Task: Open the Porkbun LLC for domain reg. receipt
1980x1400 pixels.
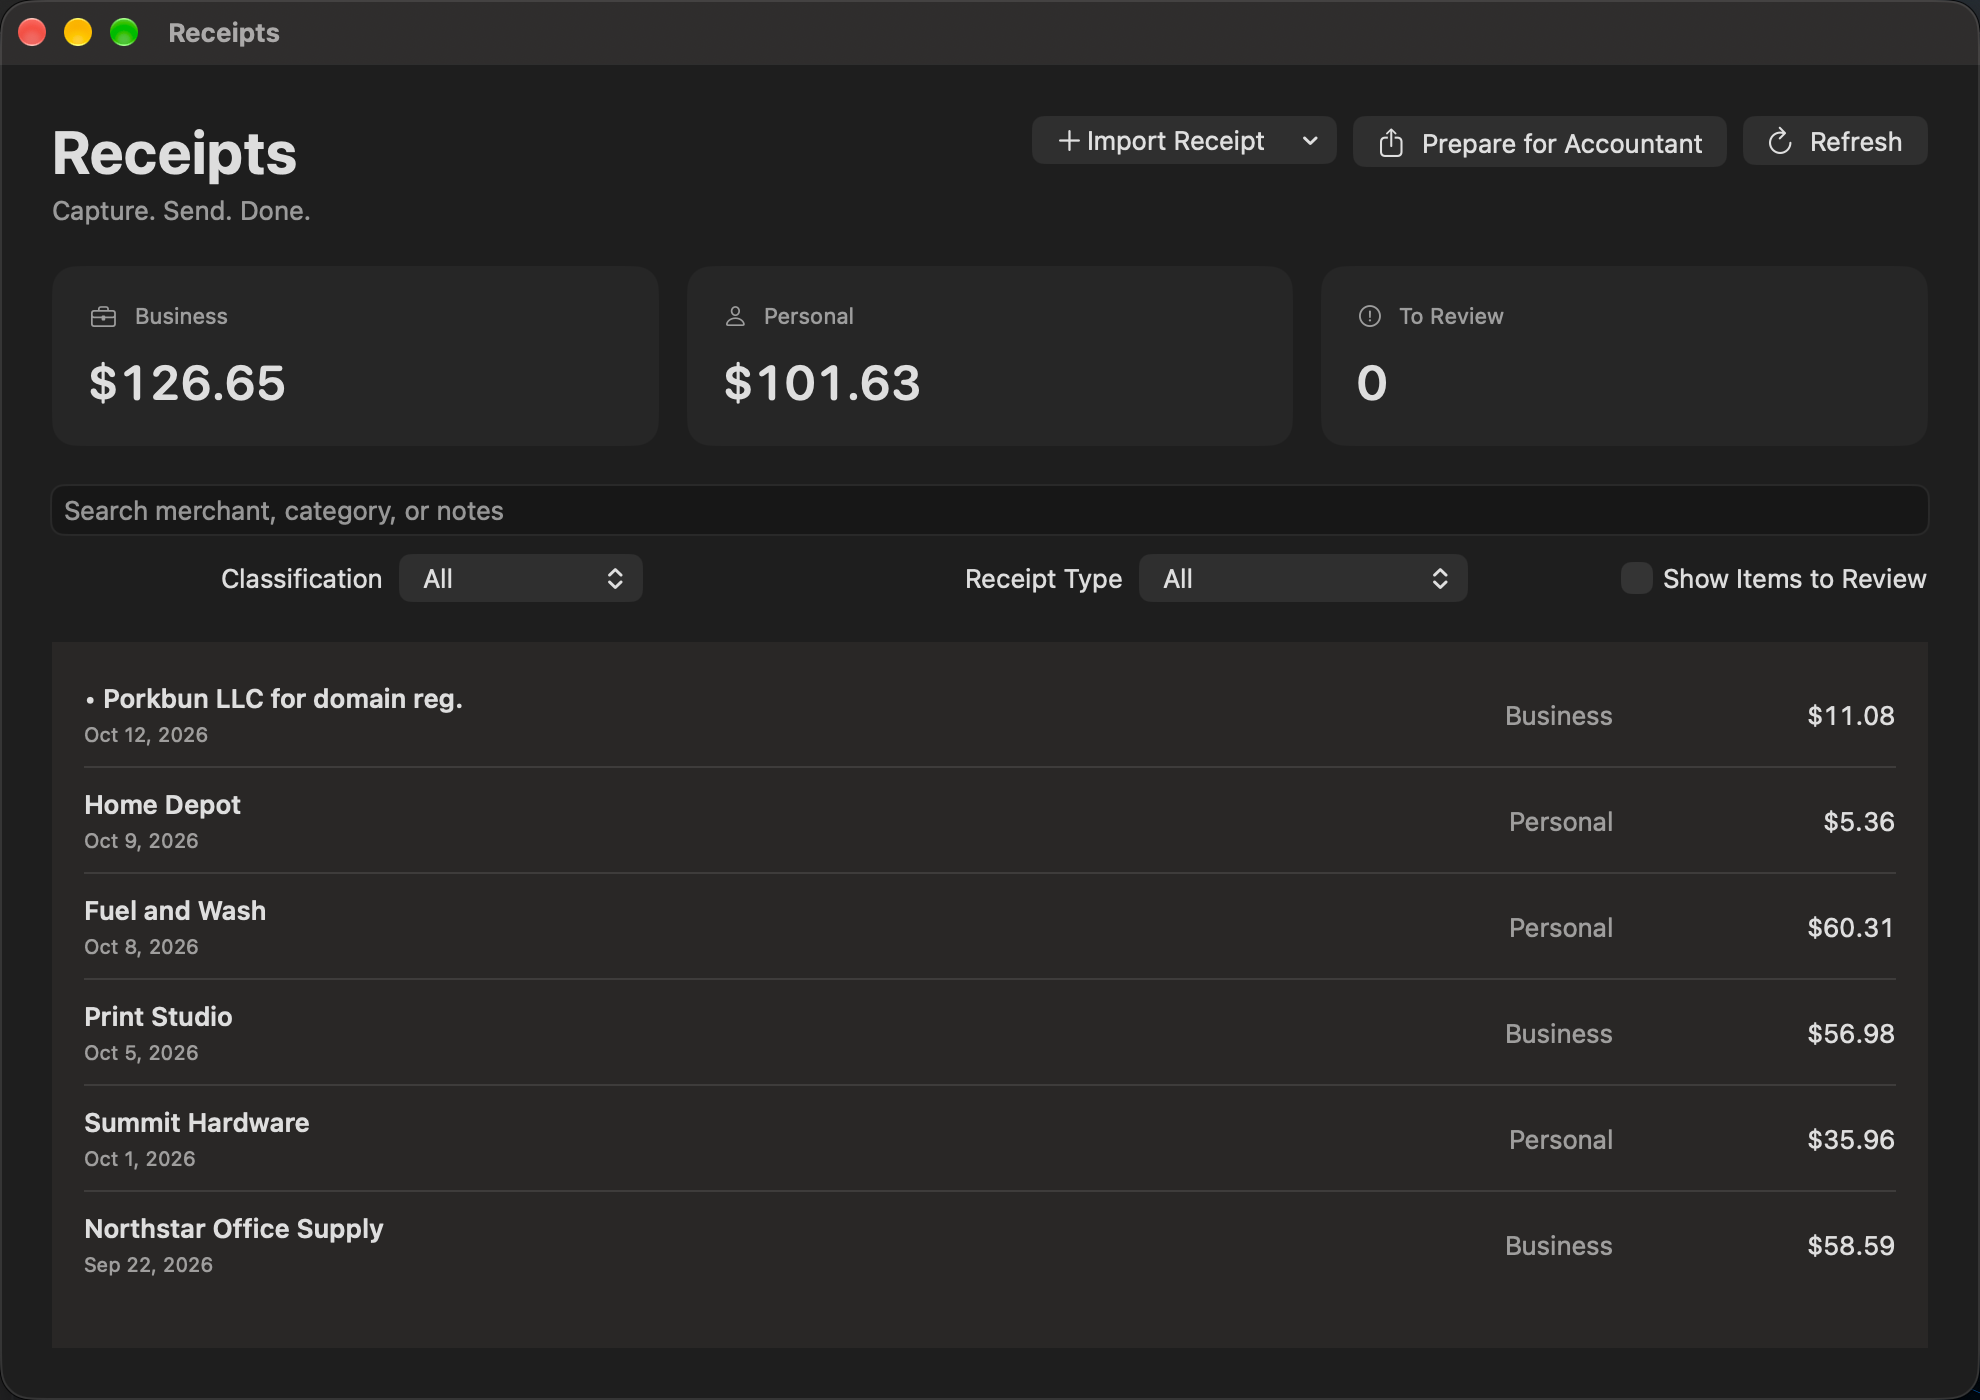Action: [x=989, y=715]
